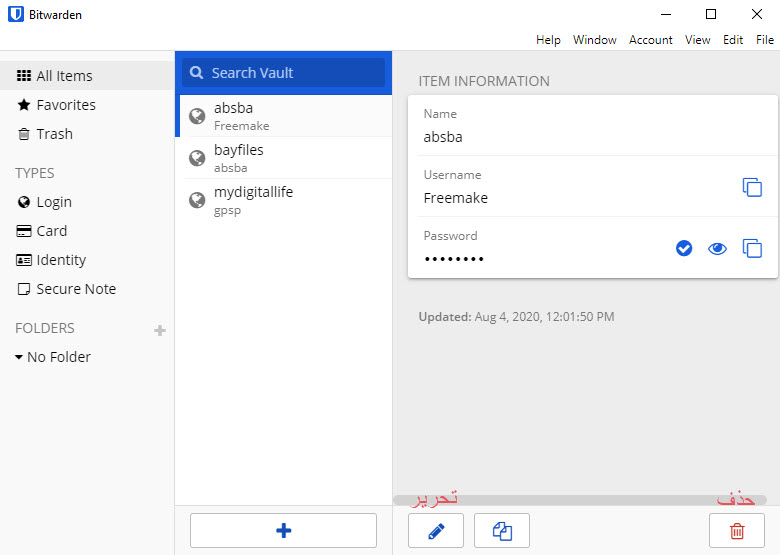Check if password has been exposed

point(684,248)
